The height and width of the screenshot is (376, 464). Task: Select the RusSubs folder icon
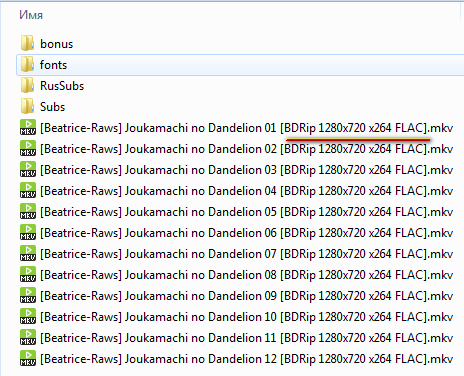(x=27, y=85)
